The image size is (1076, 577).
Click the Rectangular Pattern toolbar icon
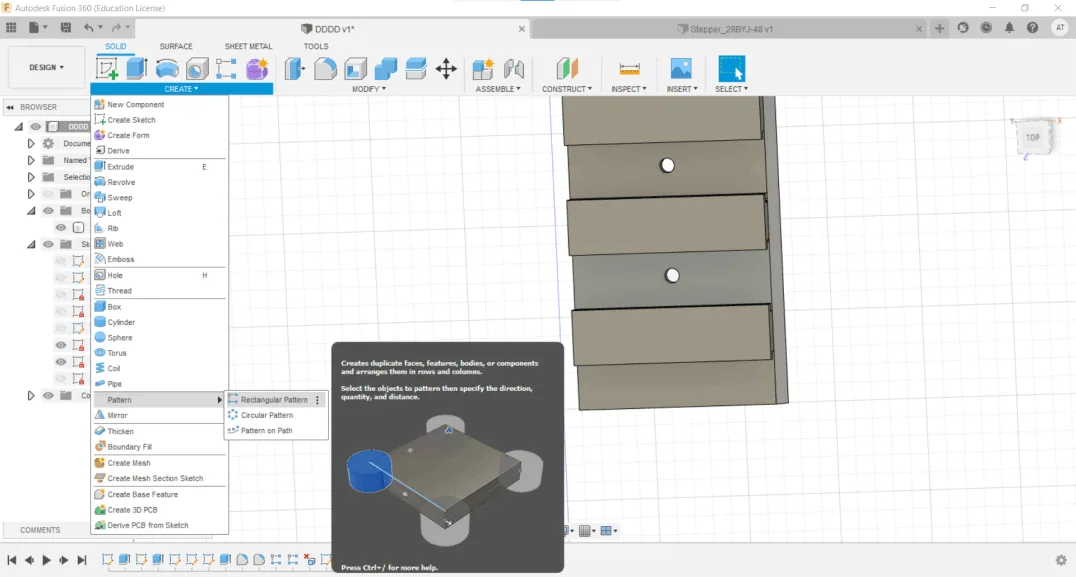pyautogui.click(x=226, y=69)
